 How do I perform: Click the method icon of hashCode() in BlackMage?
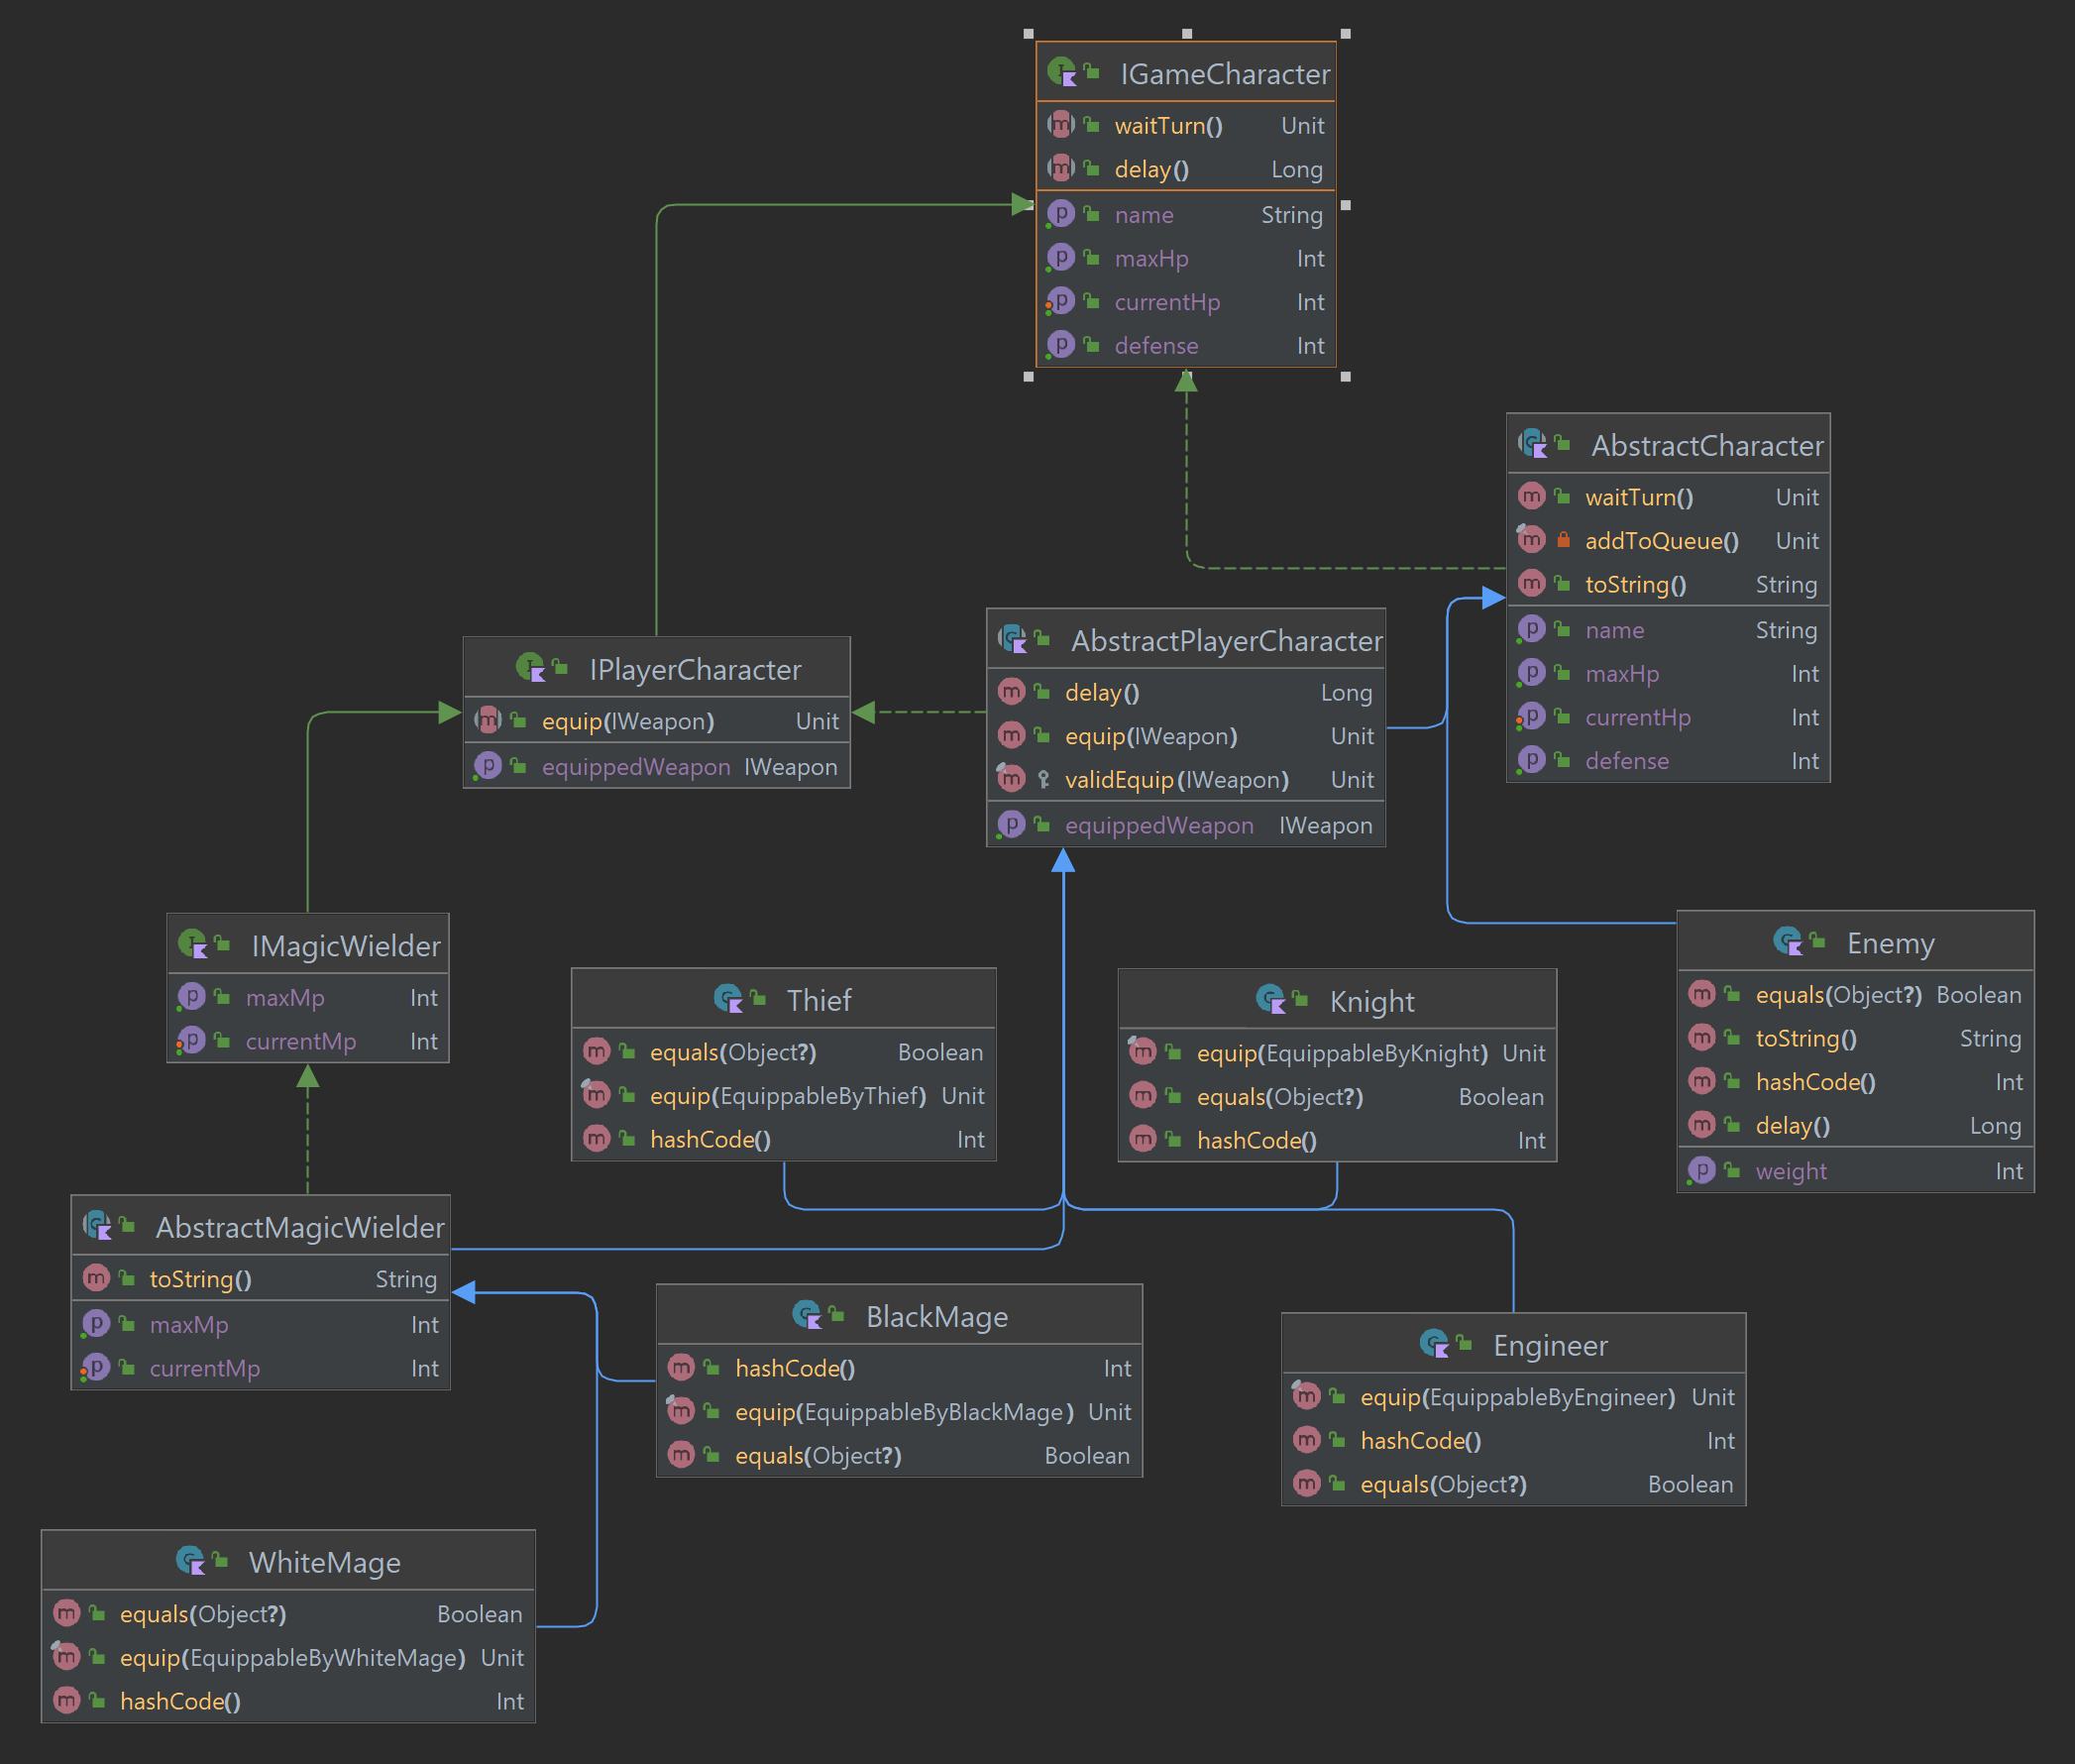pyautogui.click(x=681, y=1367)
